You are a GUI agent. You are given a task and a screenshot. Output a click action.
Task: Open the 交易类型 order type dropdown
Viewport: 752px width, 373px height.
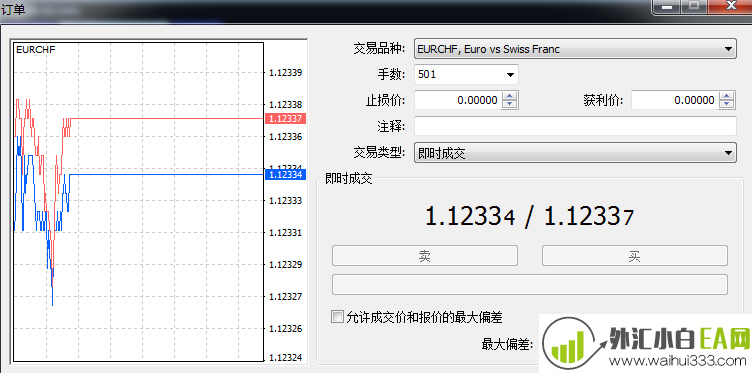tap(575, 153)
